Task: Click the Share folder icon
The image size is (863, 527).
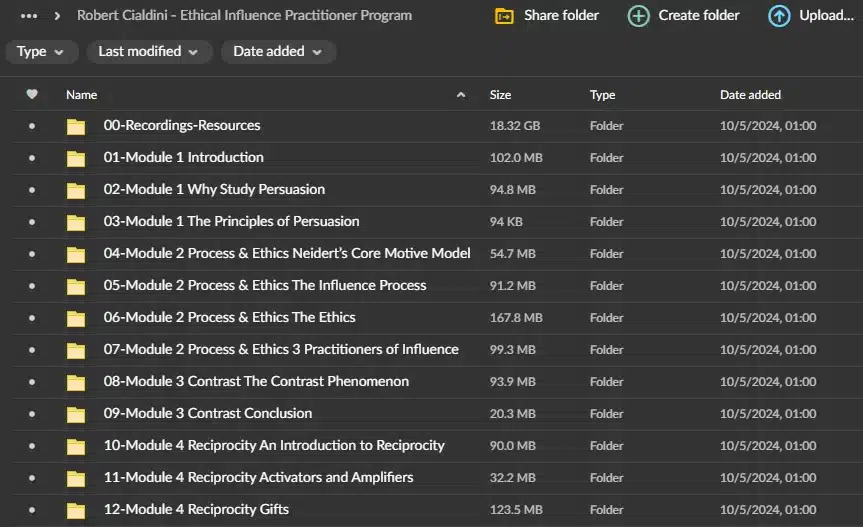Action: coord(504,16)
